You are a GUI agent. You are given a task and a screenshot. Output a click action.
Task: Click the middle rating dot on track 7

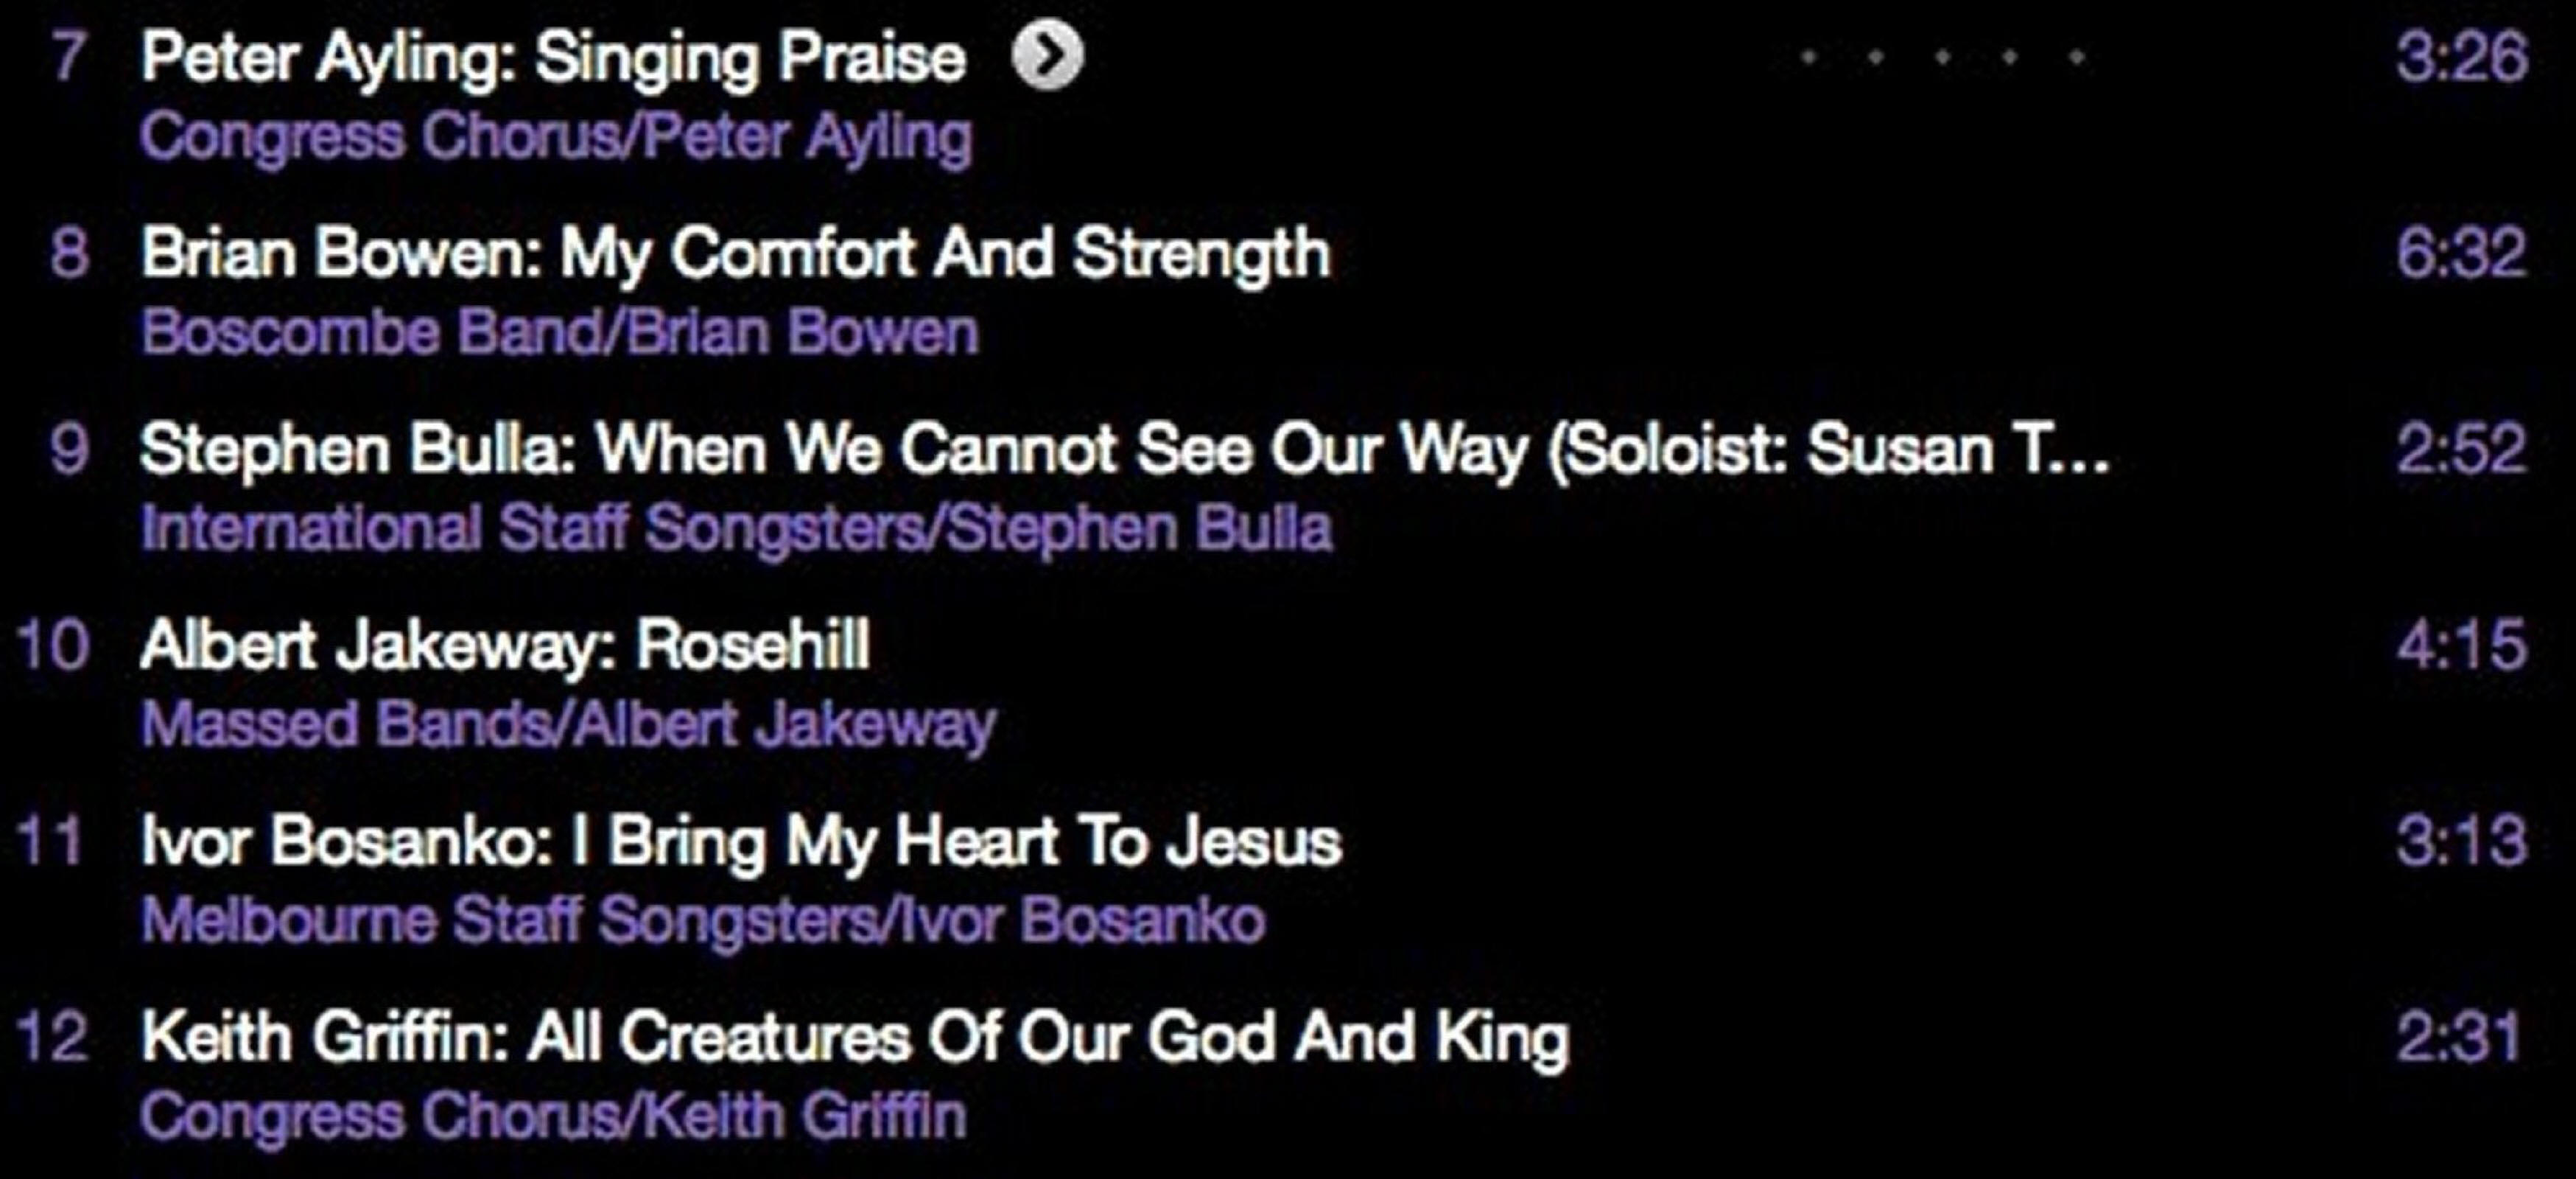(1942, 58)
